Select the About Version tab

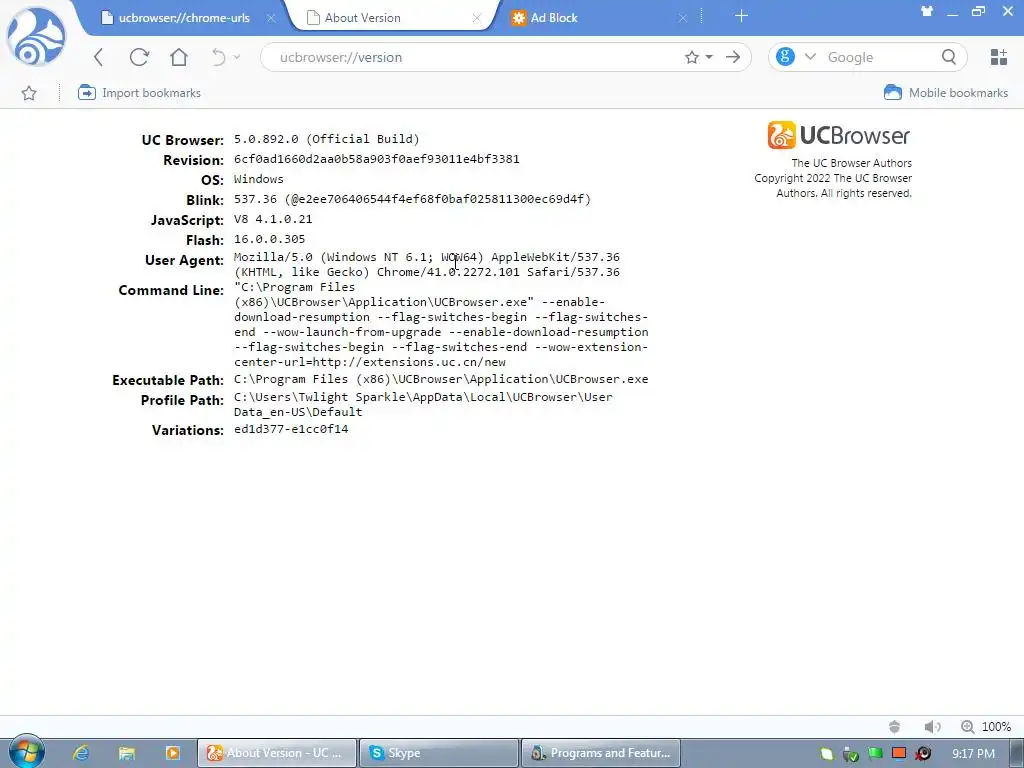pyautogui.click(x=362, y=18)
